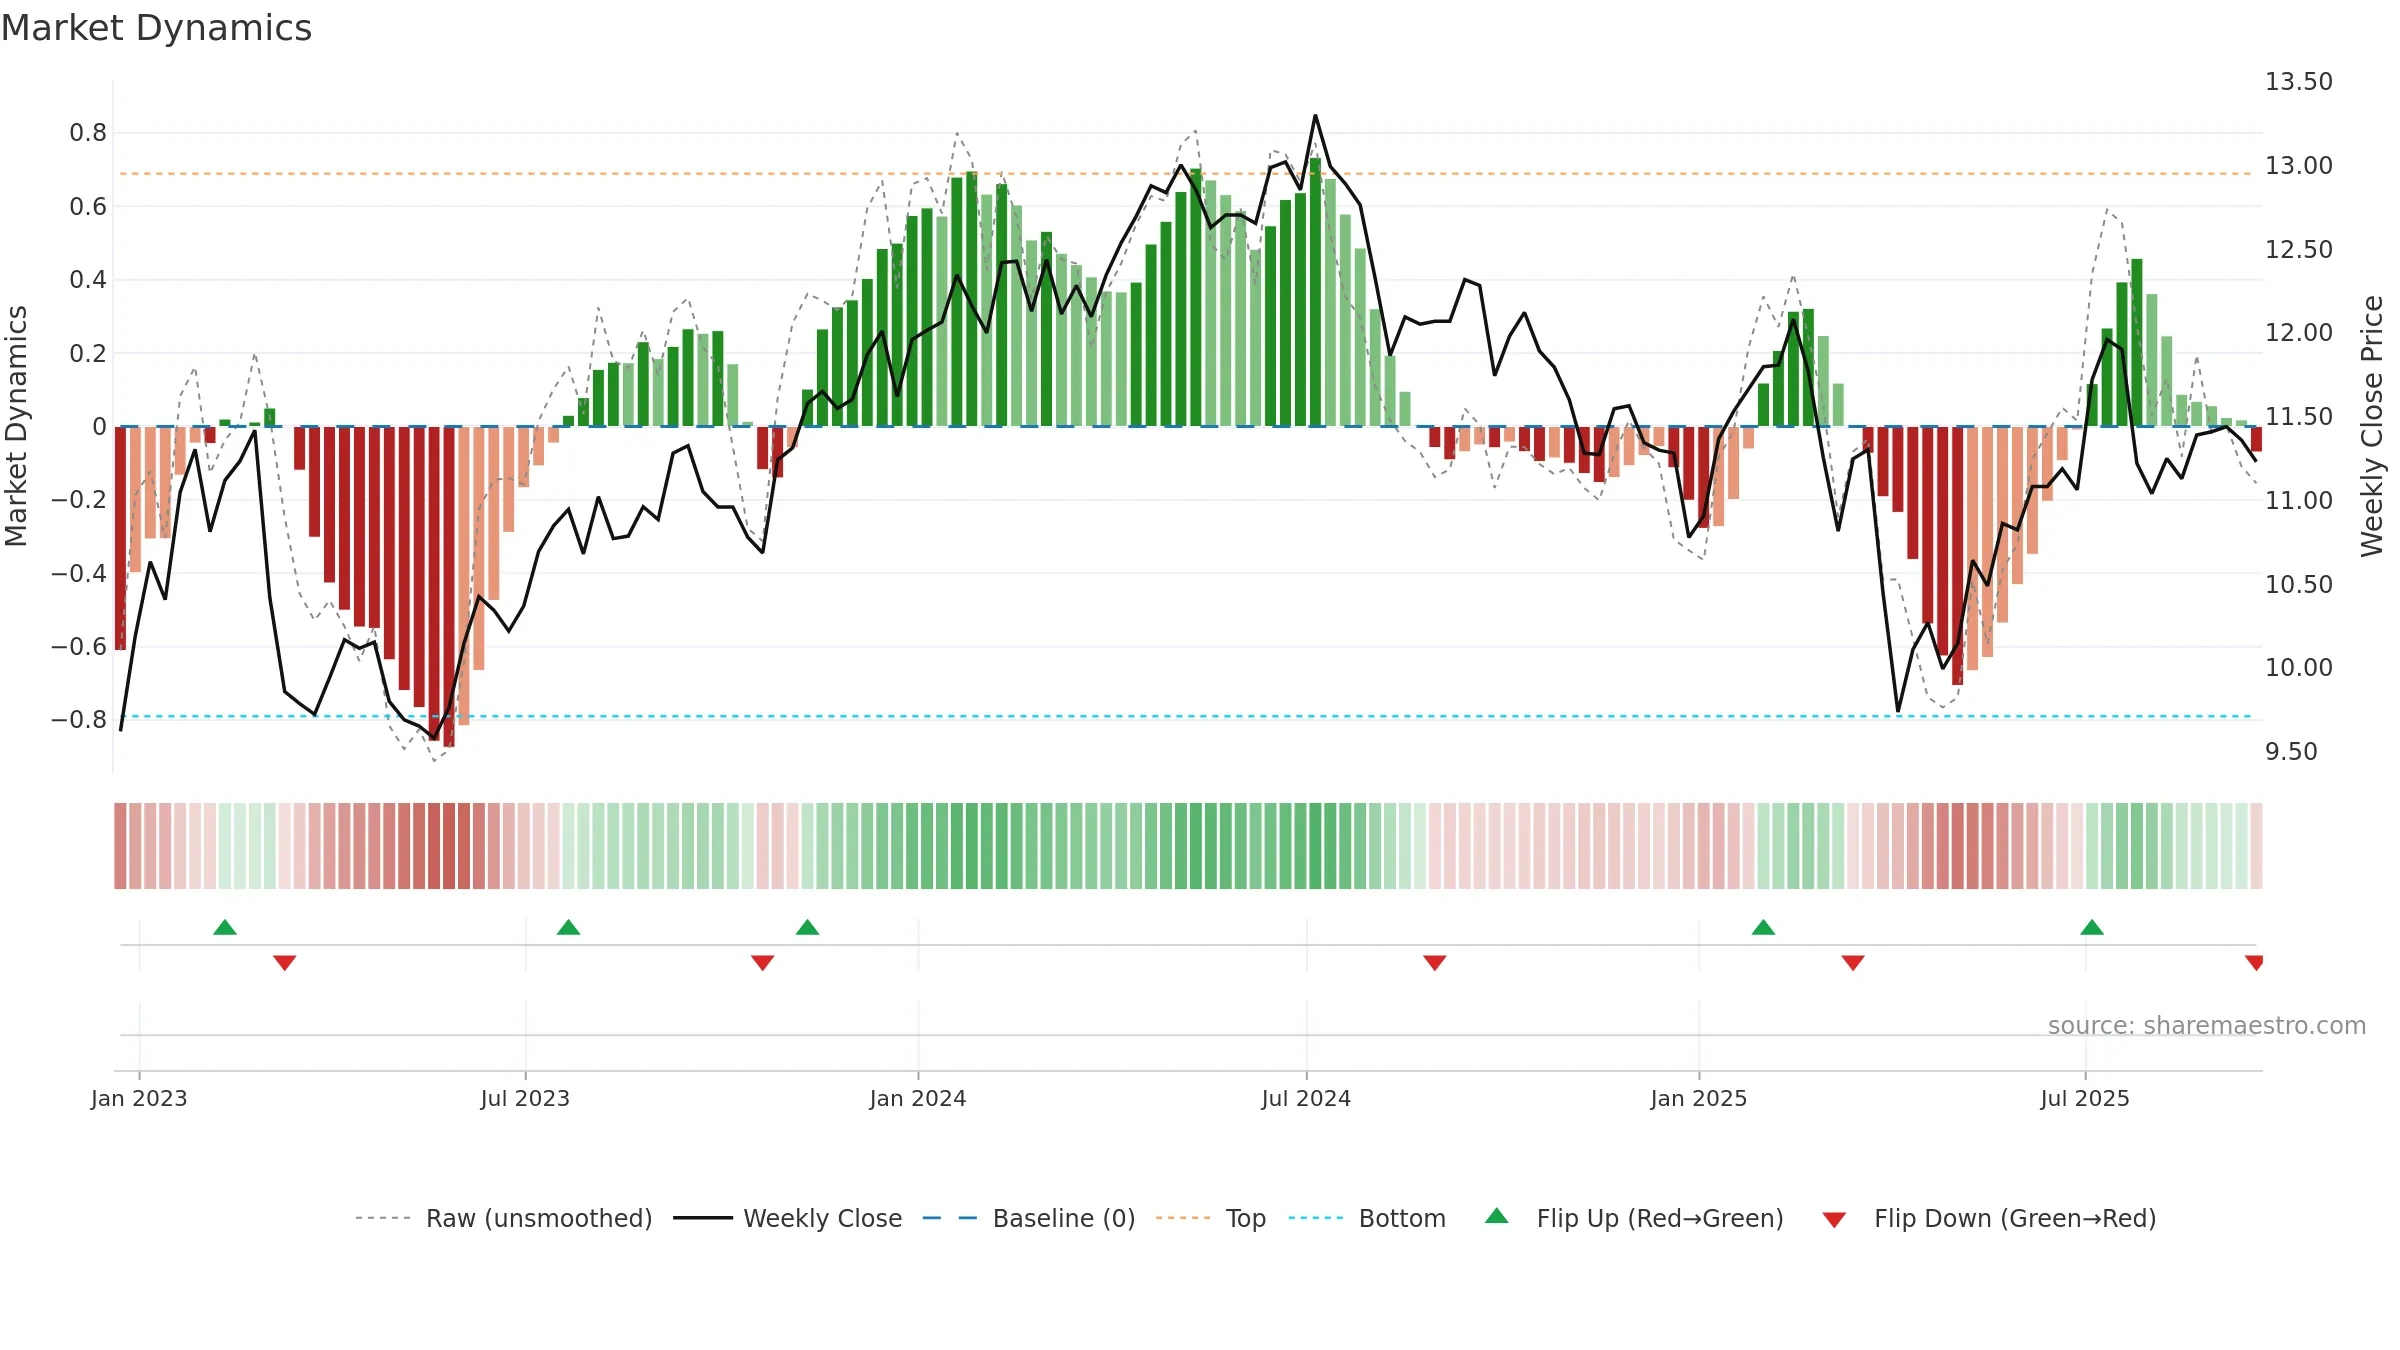Click the −0.4 left axis tick
The image size is (2400, 1350).
pyautogui.click(x=79, y=574)
